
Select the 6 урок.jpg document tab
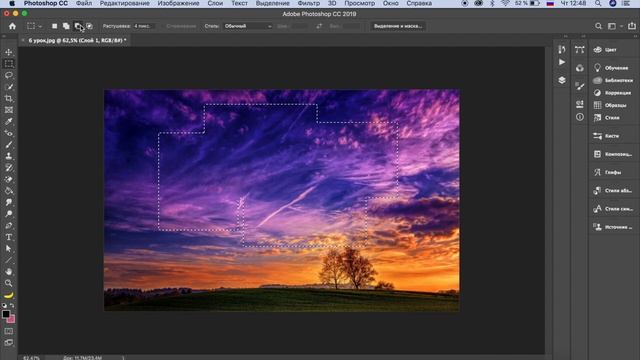point(77,40)
